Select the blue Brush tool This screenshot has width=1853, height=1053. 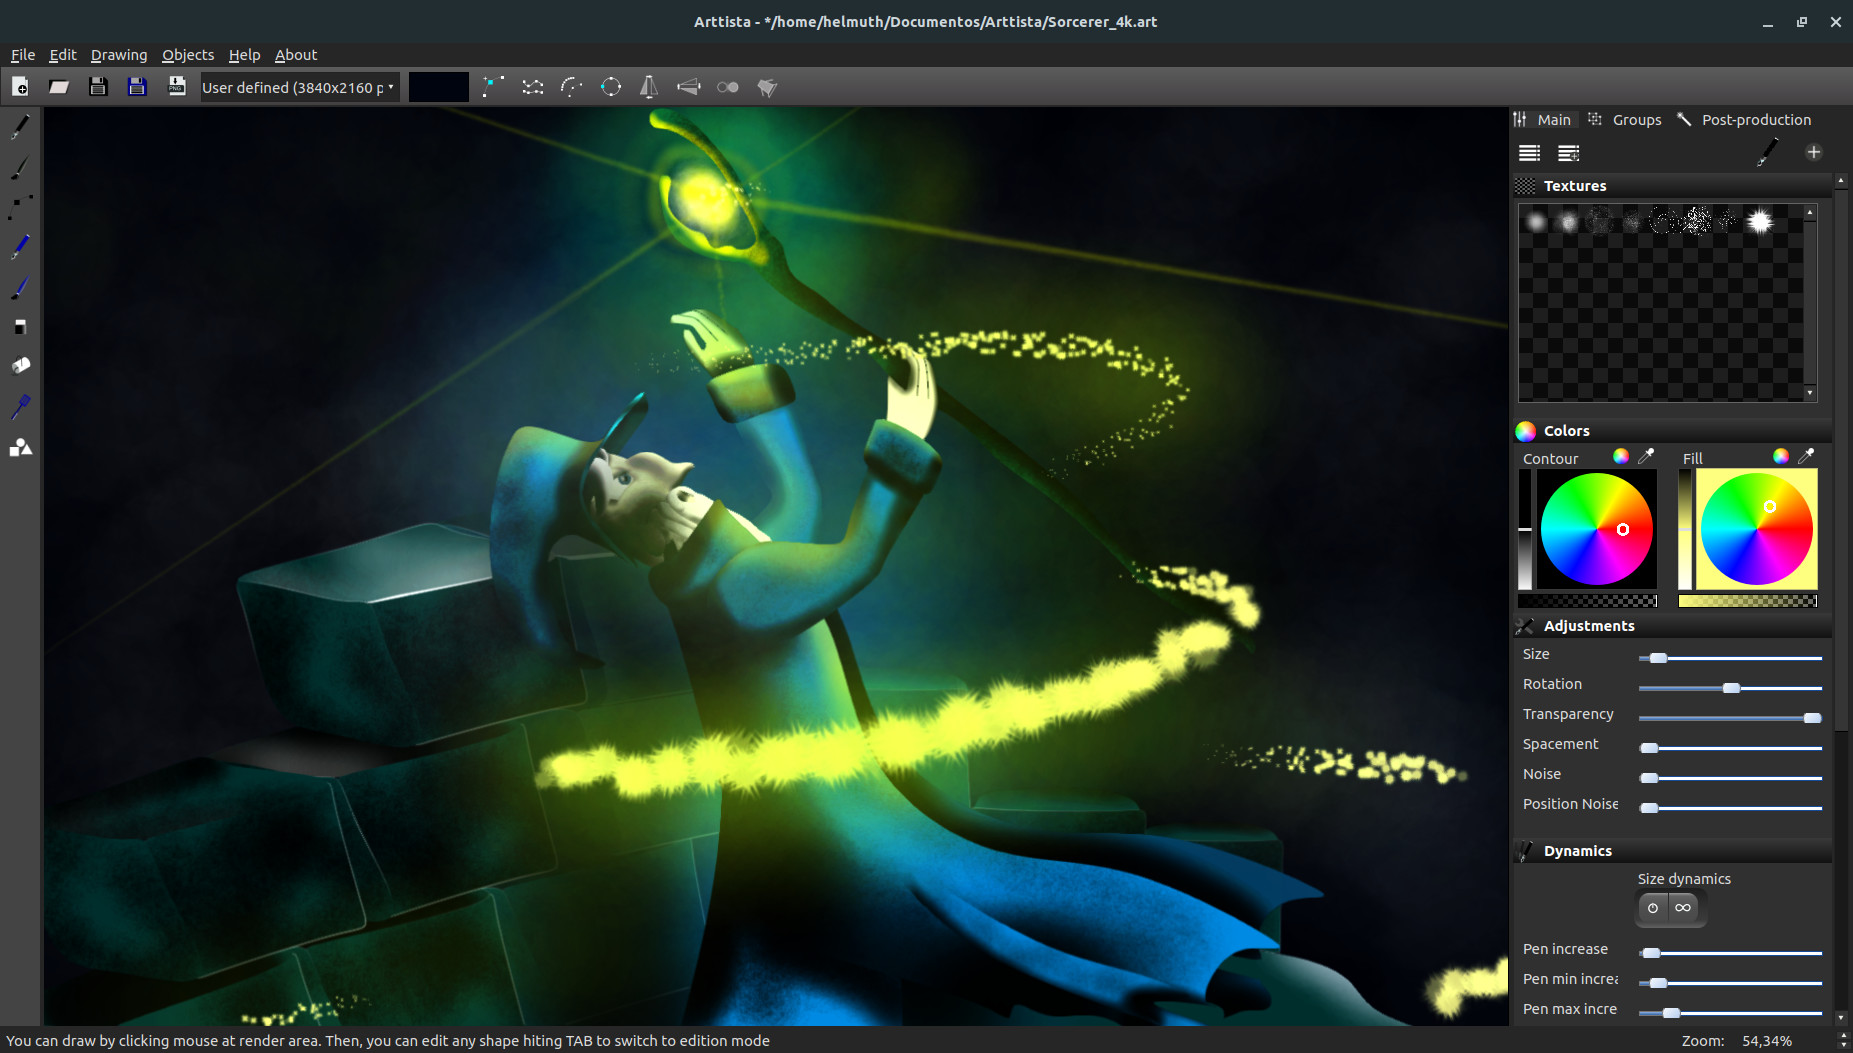pyautogui.click(x=18, y=288)
